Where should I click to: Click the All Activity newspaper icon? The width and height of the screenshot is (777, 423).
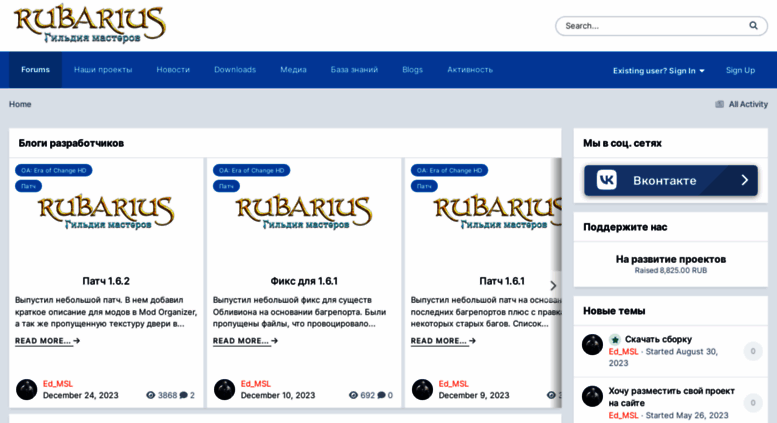point(719,104)
